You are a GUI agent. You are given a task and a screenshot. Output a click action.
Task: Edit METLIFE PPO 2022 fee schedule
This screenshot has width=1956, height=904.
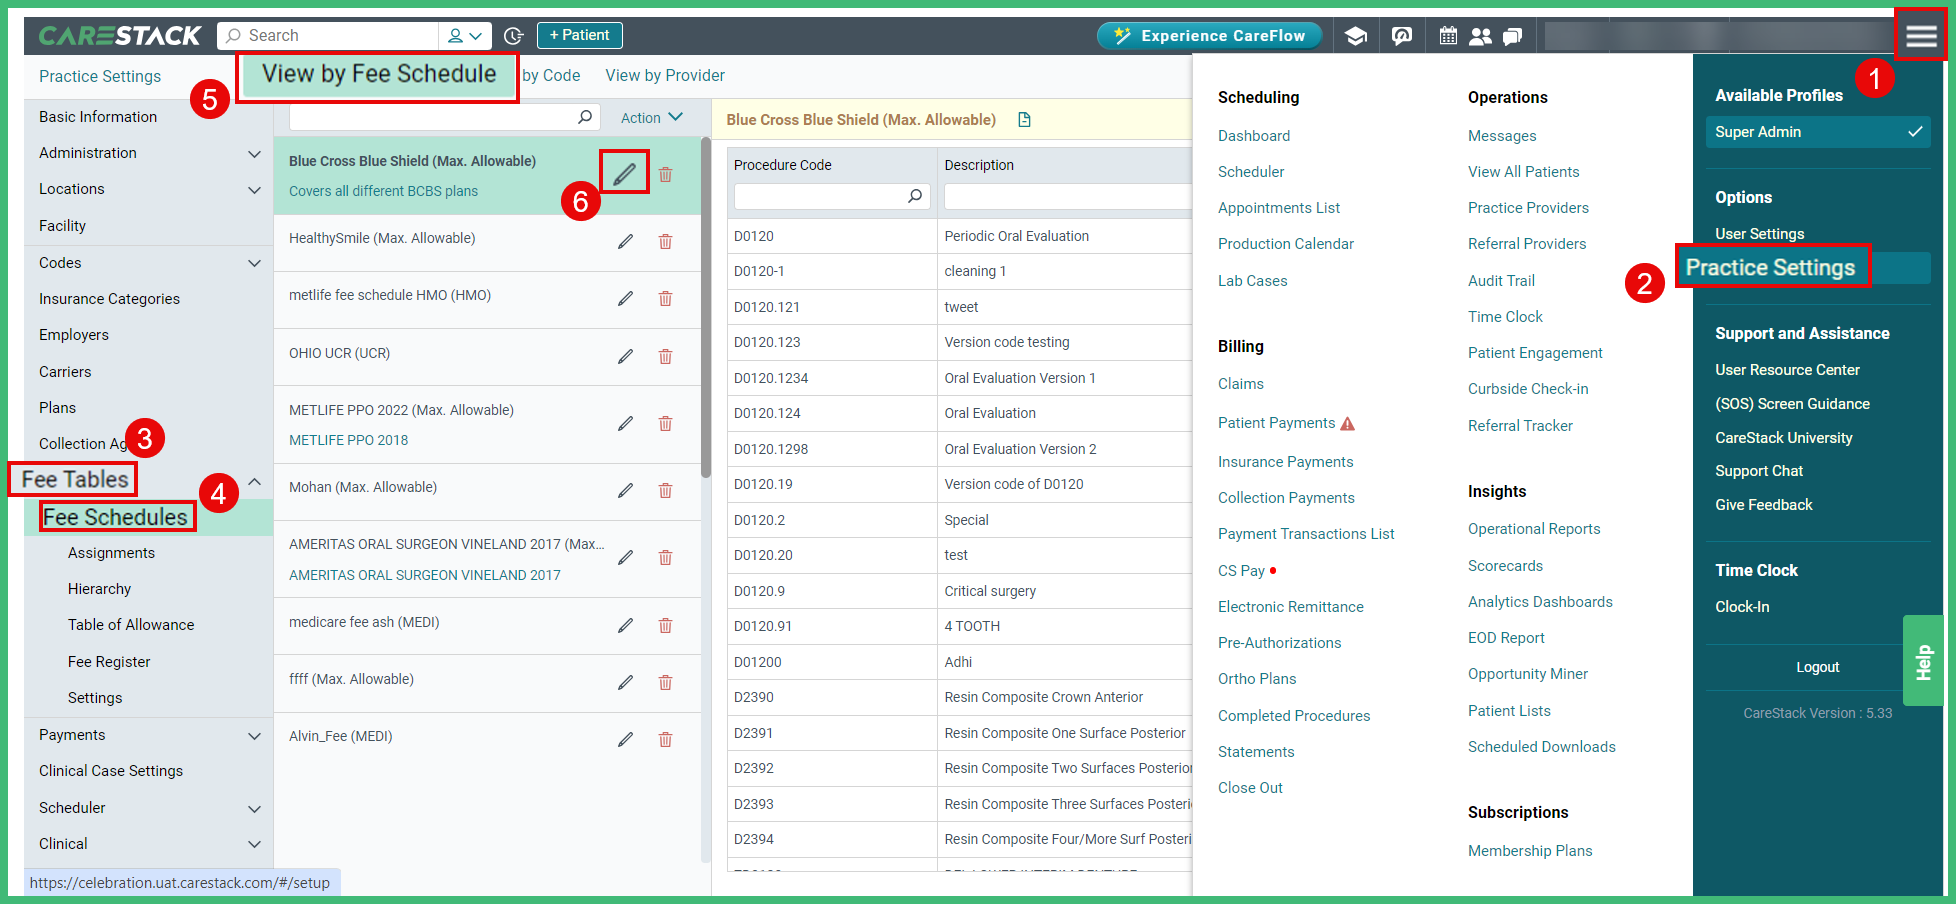point(625,423)
